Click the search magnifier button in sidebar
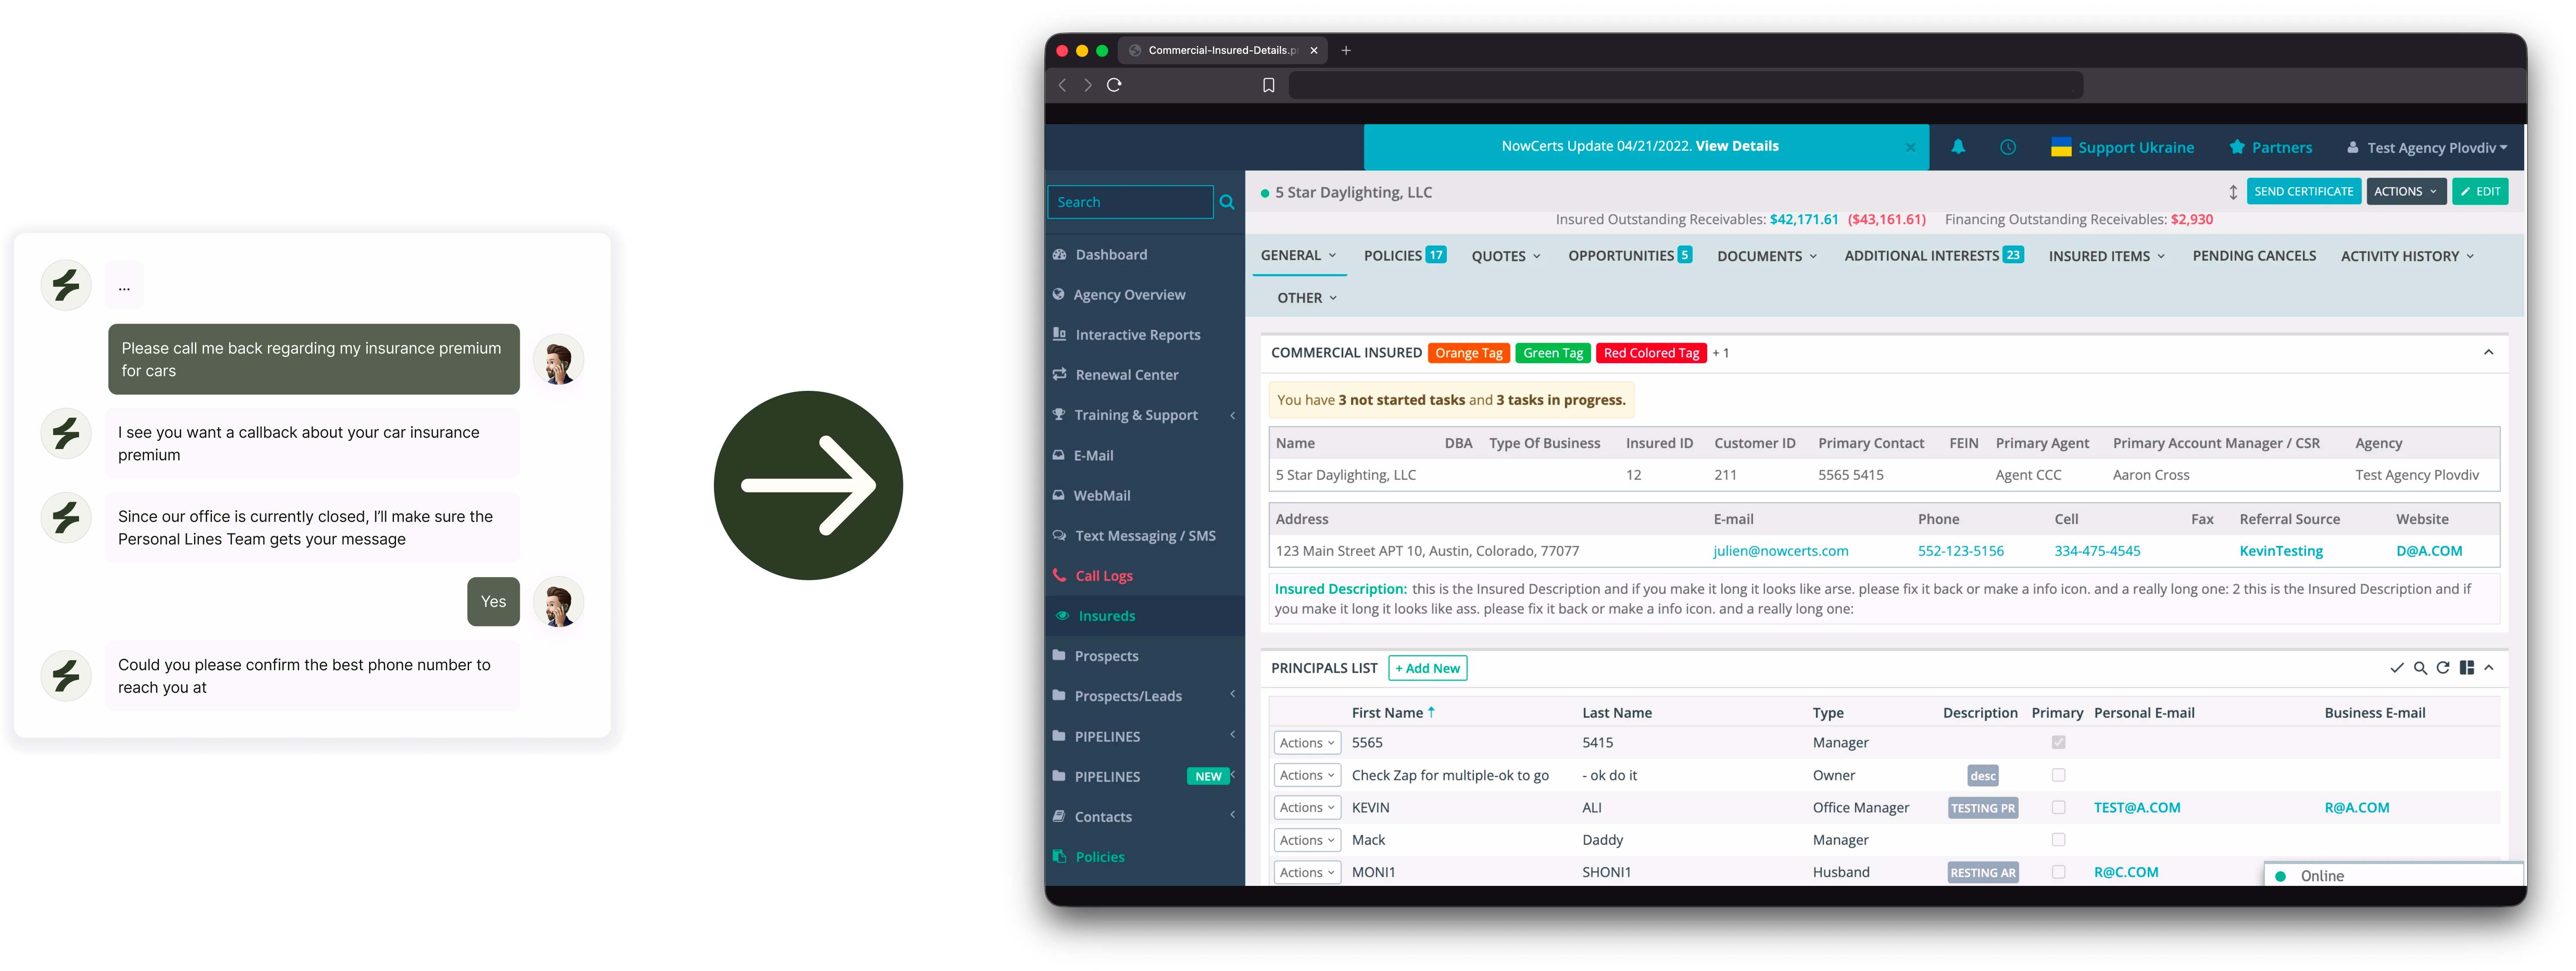 [x=1227, y=202]
